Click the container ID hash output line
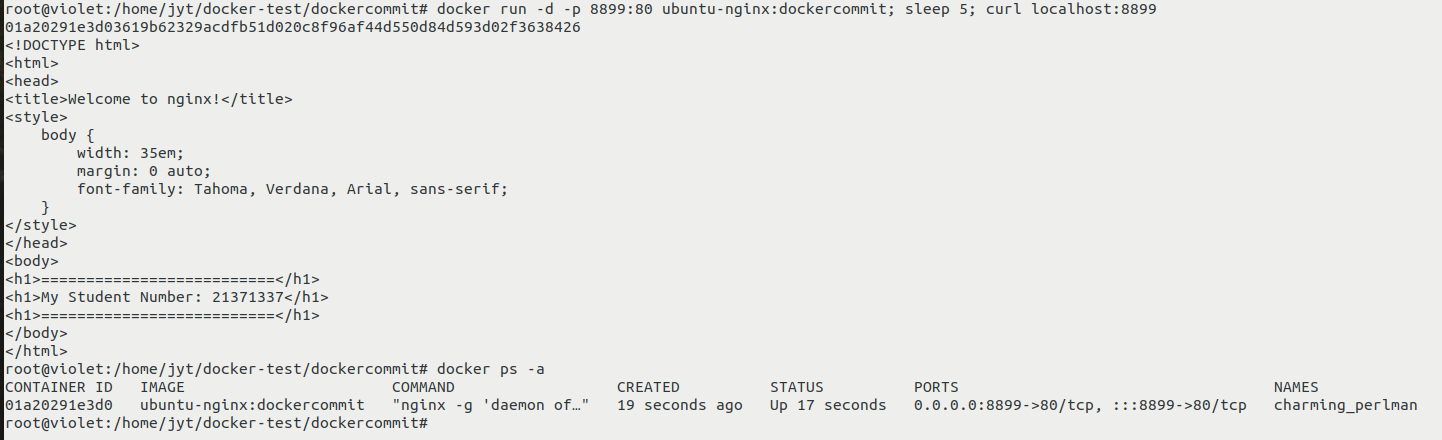The height and width of the screenshot is (440, 1442). [x=292, y=27]
